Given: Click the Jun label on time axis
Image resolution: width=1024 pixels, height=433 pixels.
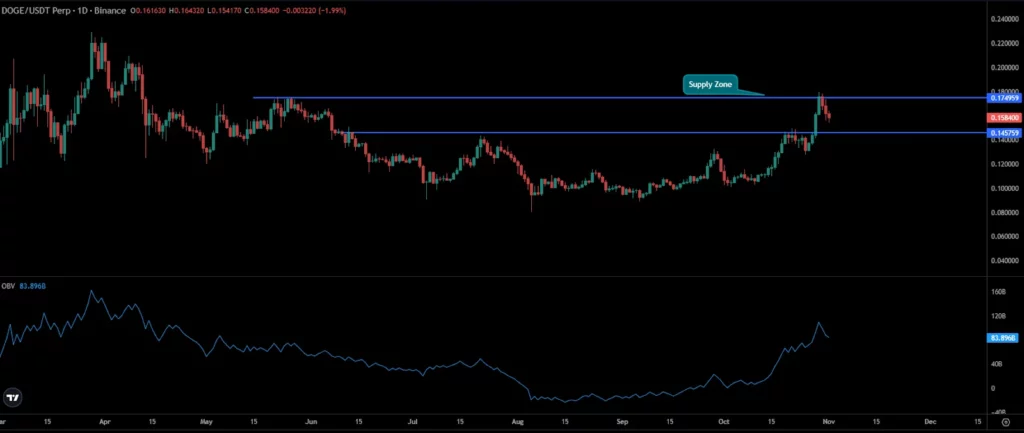Looking at the screenshot, I should click(x=311, y=423).
